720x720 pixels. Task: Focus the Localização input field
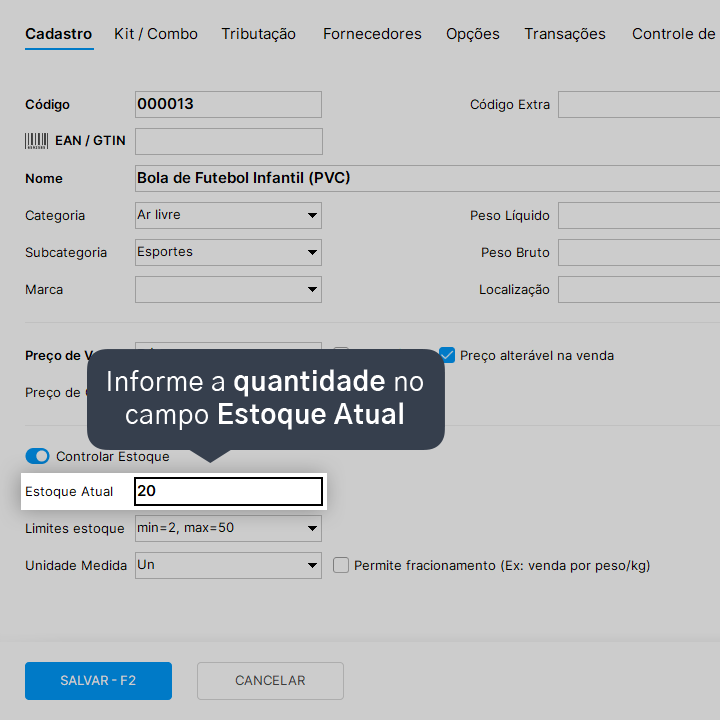(x=639, y=289)
